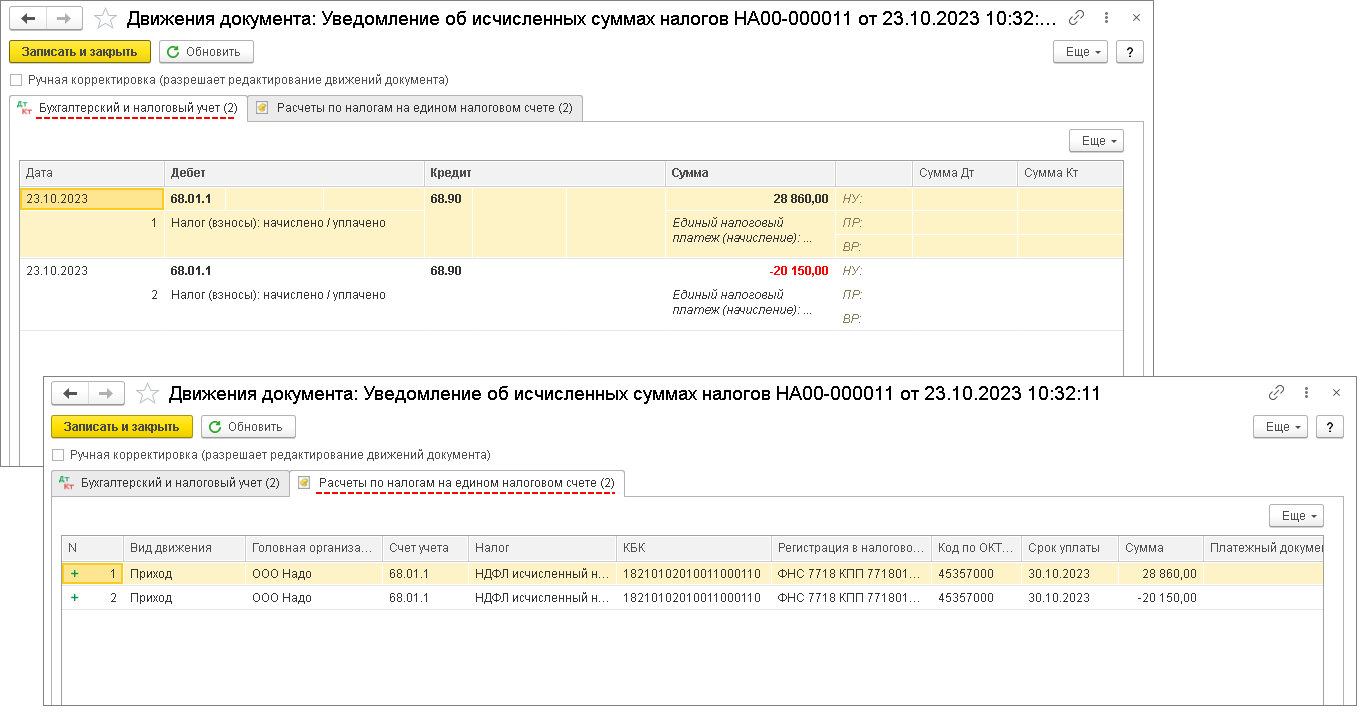Copy link with the chain icon in the bottom window
Screen dimensions: 1363x716
click(x=1277, y=393)
